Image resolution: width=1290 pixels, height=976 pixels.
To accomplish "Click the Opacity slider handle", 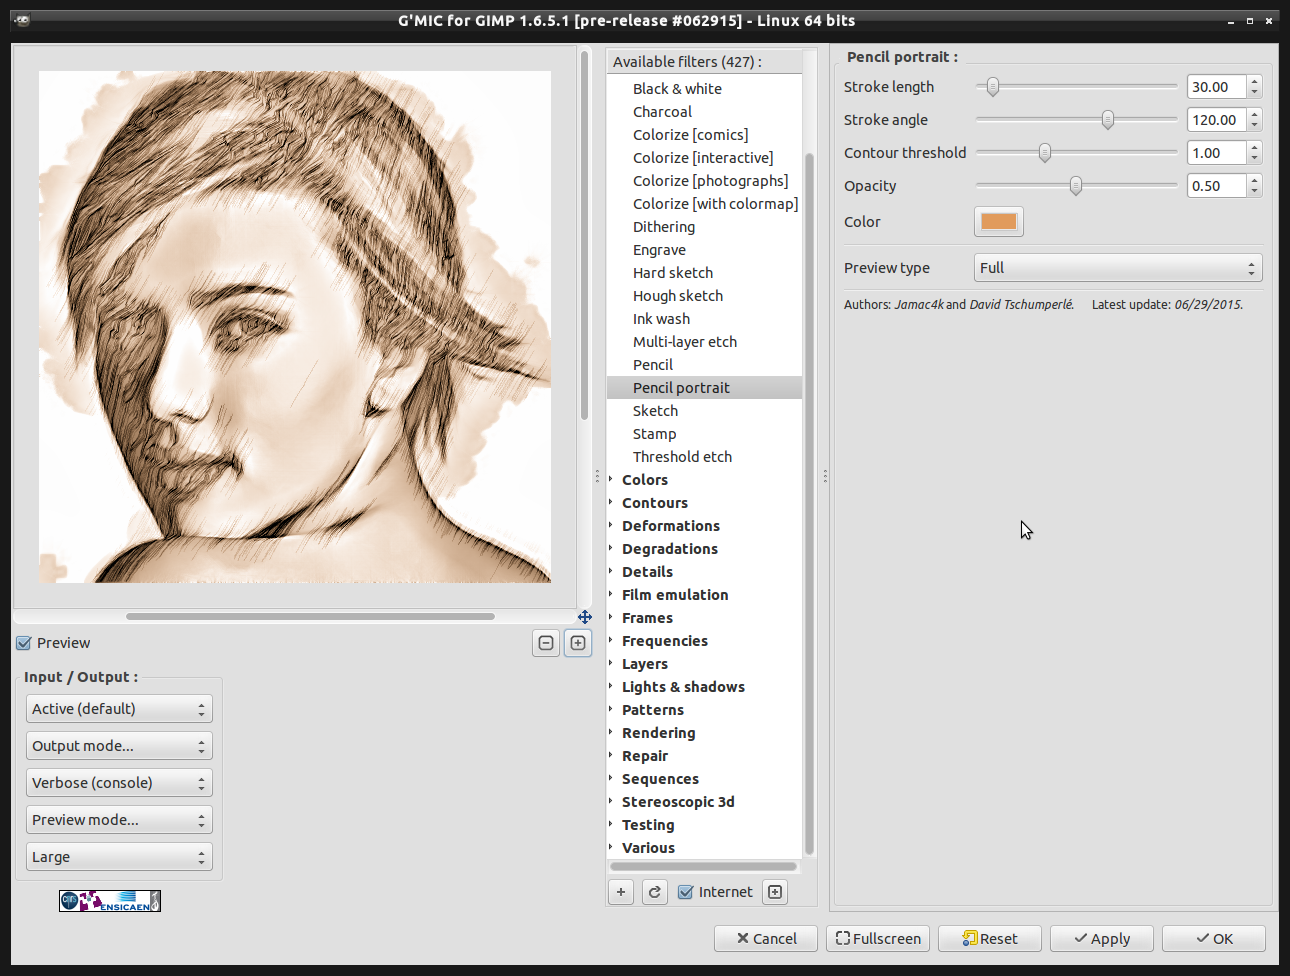I will point(1076,186).
